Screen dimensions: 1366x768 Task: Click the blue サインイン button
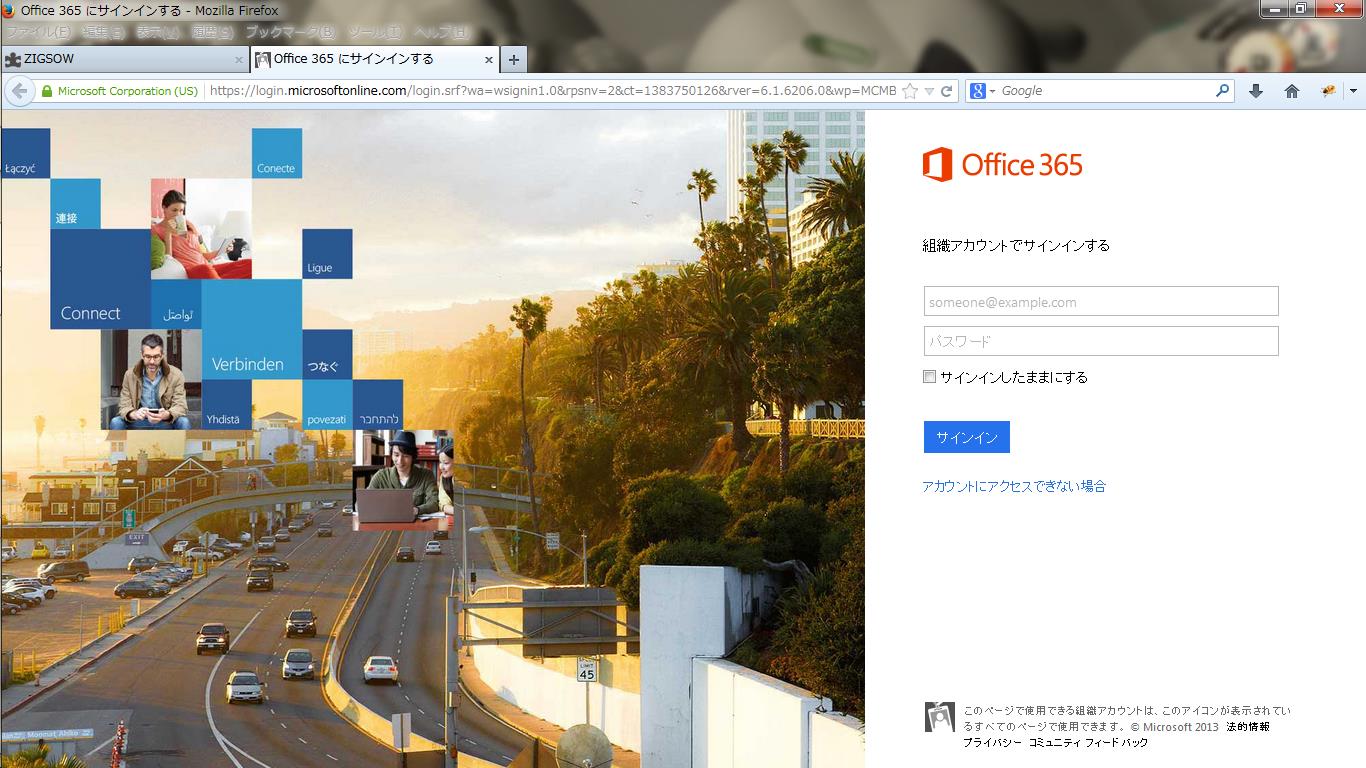[967, 437]
